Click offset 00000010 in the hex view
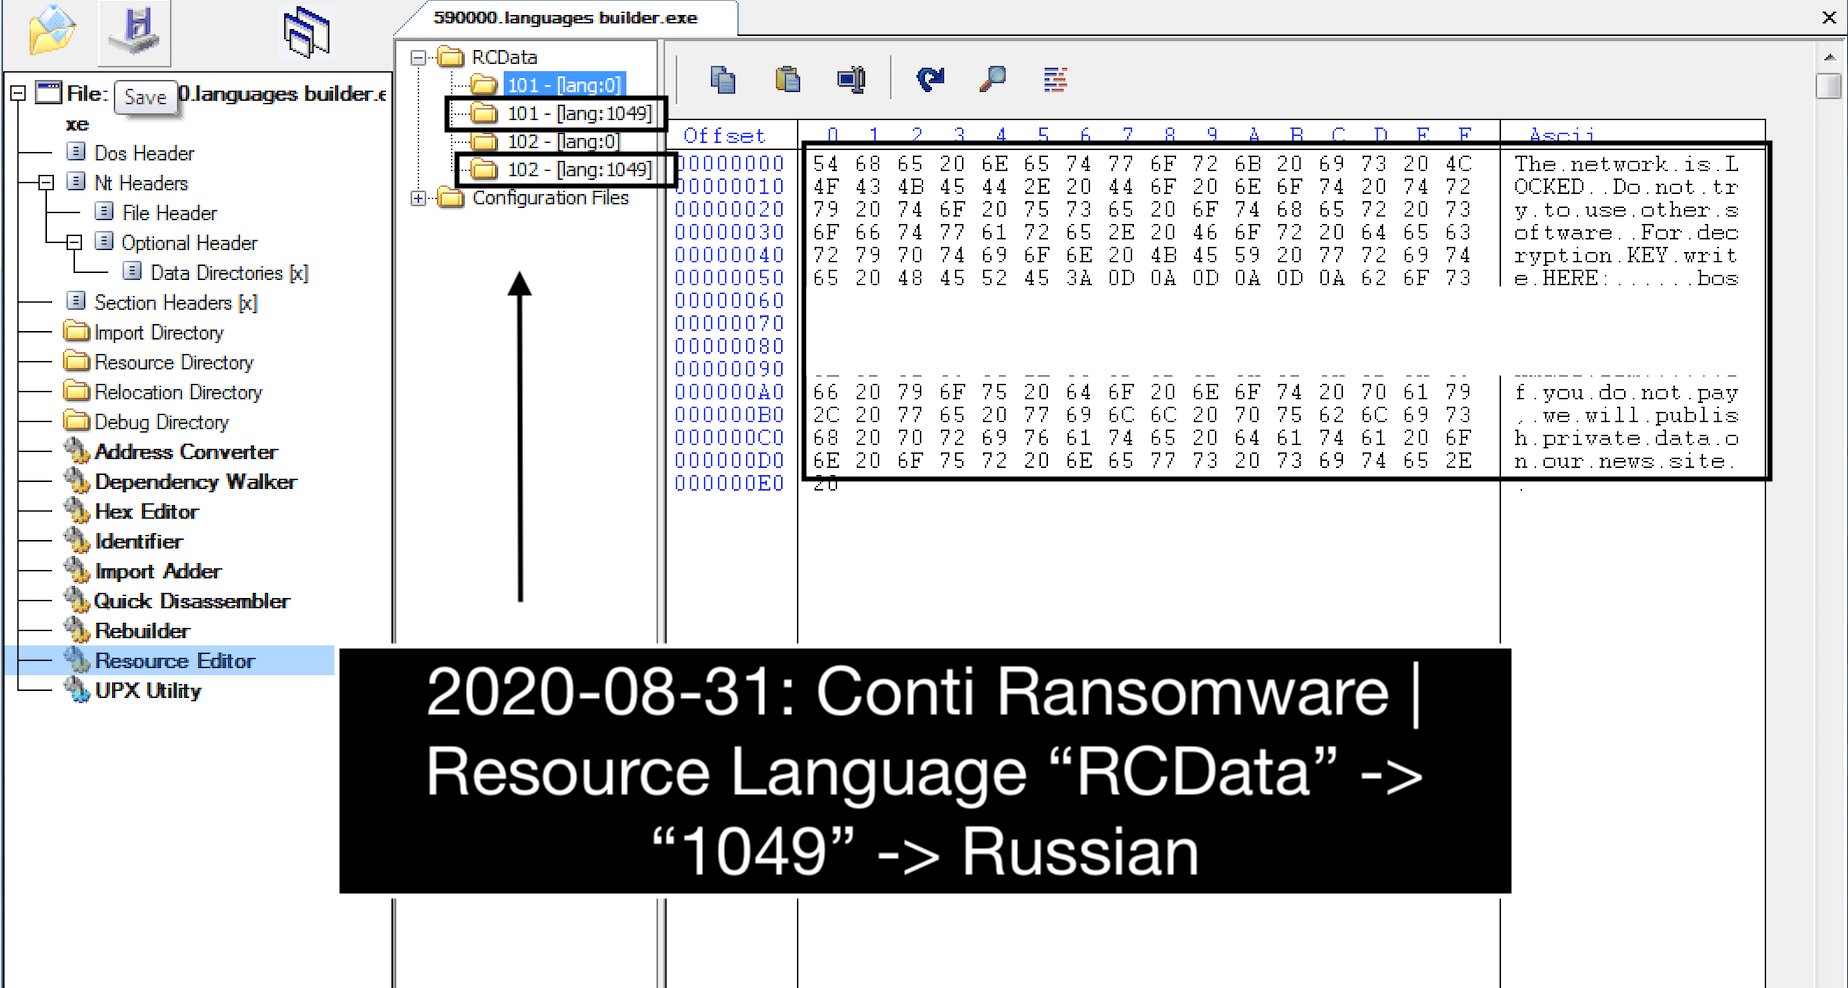The width and height of the screenshot is (1848, 988). 729,187
